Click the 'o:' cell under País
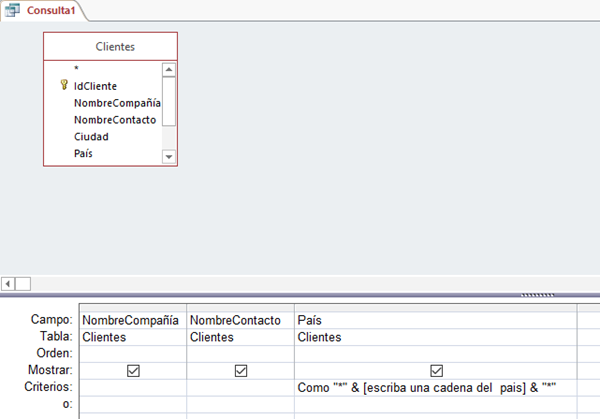Viewport: 600px width, 419px height. (x=435, y=404)
